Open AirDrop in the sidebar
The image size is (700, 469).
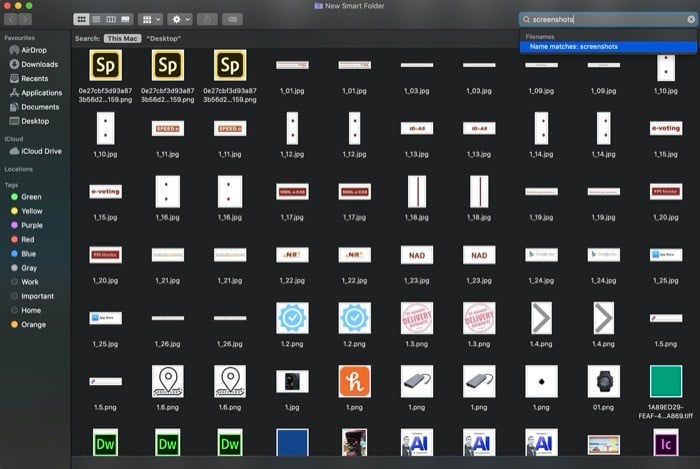(x=34, y=50)
